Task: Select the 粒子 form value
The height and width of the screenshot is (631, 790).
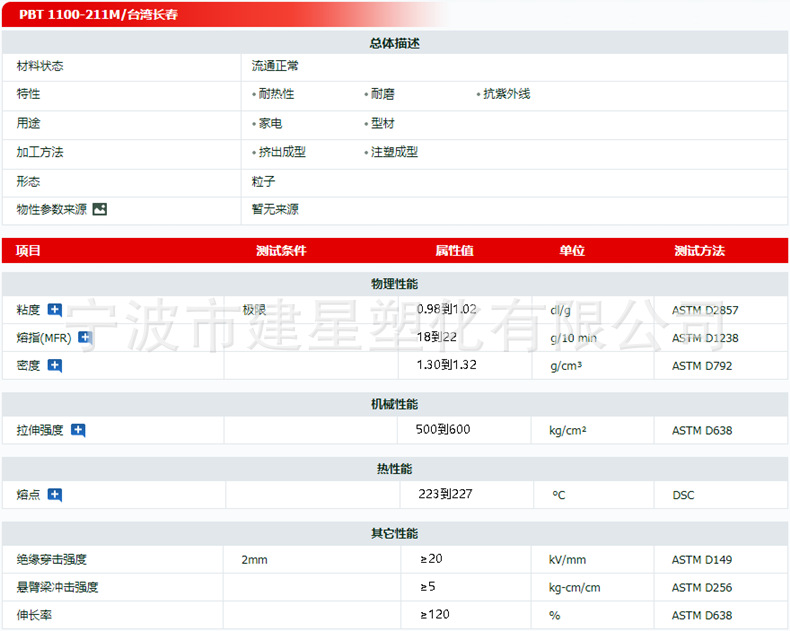Action: (264, 181)
